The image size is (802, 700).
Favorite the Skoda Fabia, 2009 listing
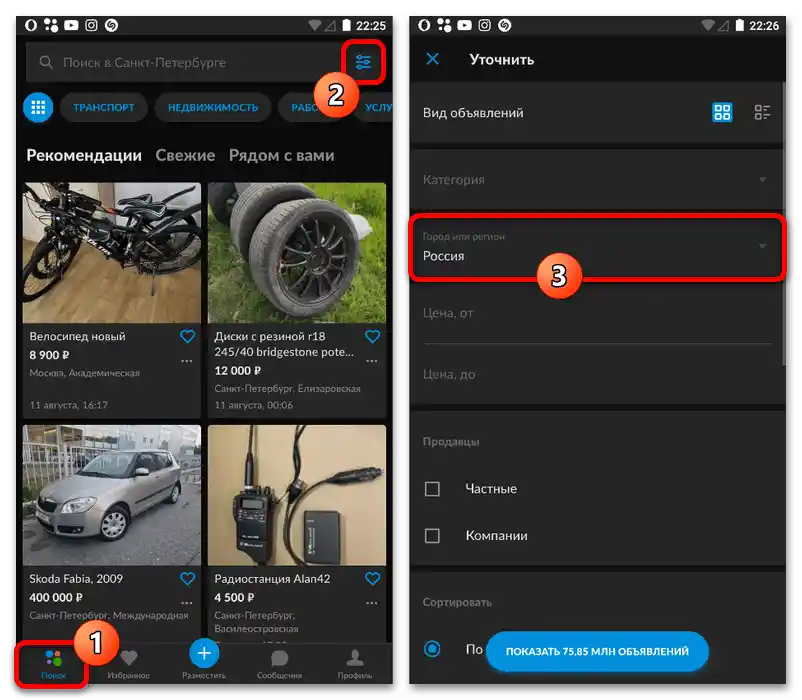pos(187,579)
